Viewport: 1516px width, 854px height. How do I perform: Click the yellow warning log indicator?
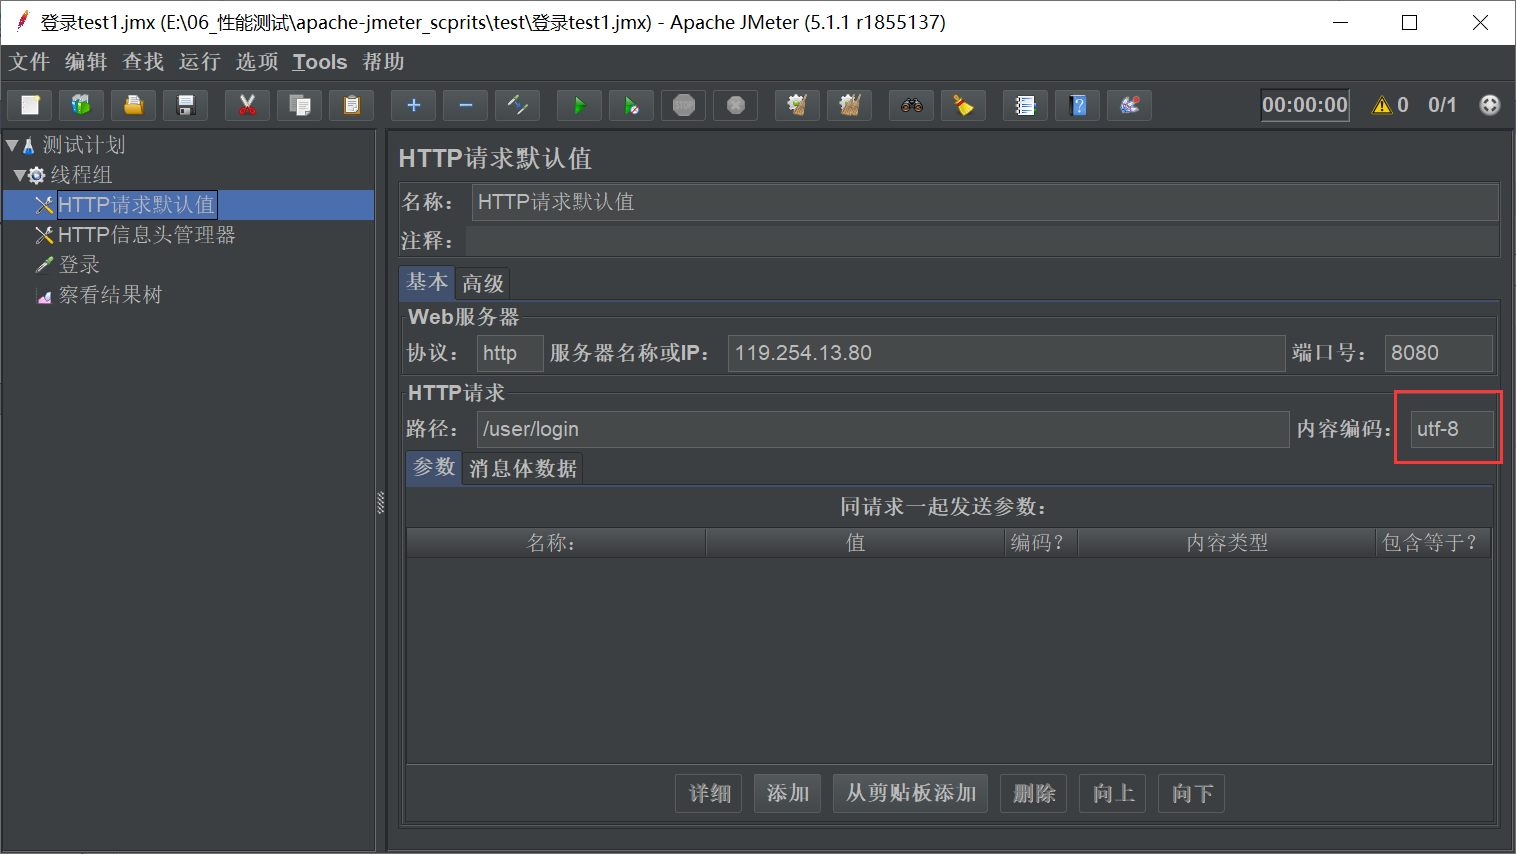coord(1382,105)
